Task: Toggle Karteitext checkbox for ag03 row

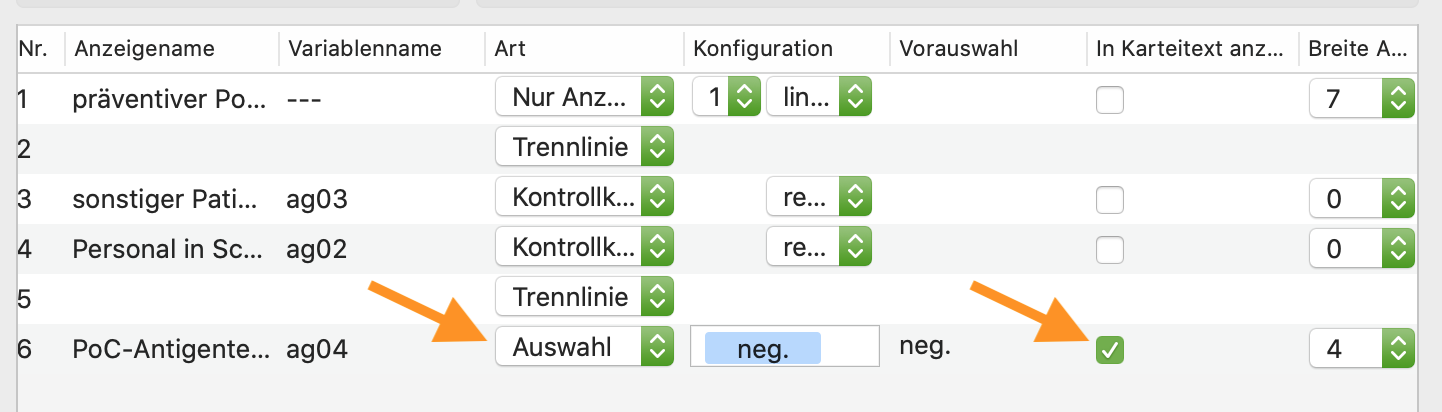Action: (x=1110, y=200)
